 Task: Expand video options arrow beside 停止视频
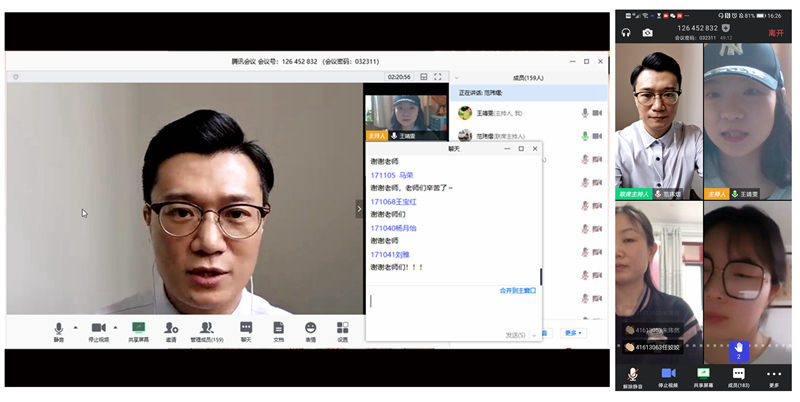(114, 327)
